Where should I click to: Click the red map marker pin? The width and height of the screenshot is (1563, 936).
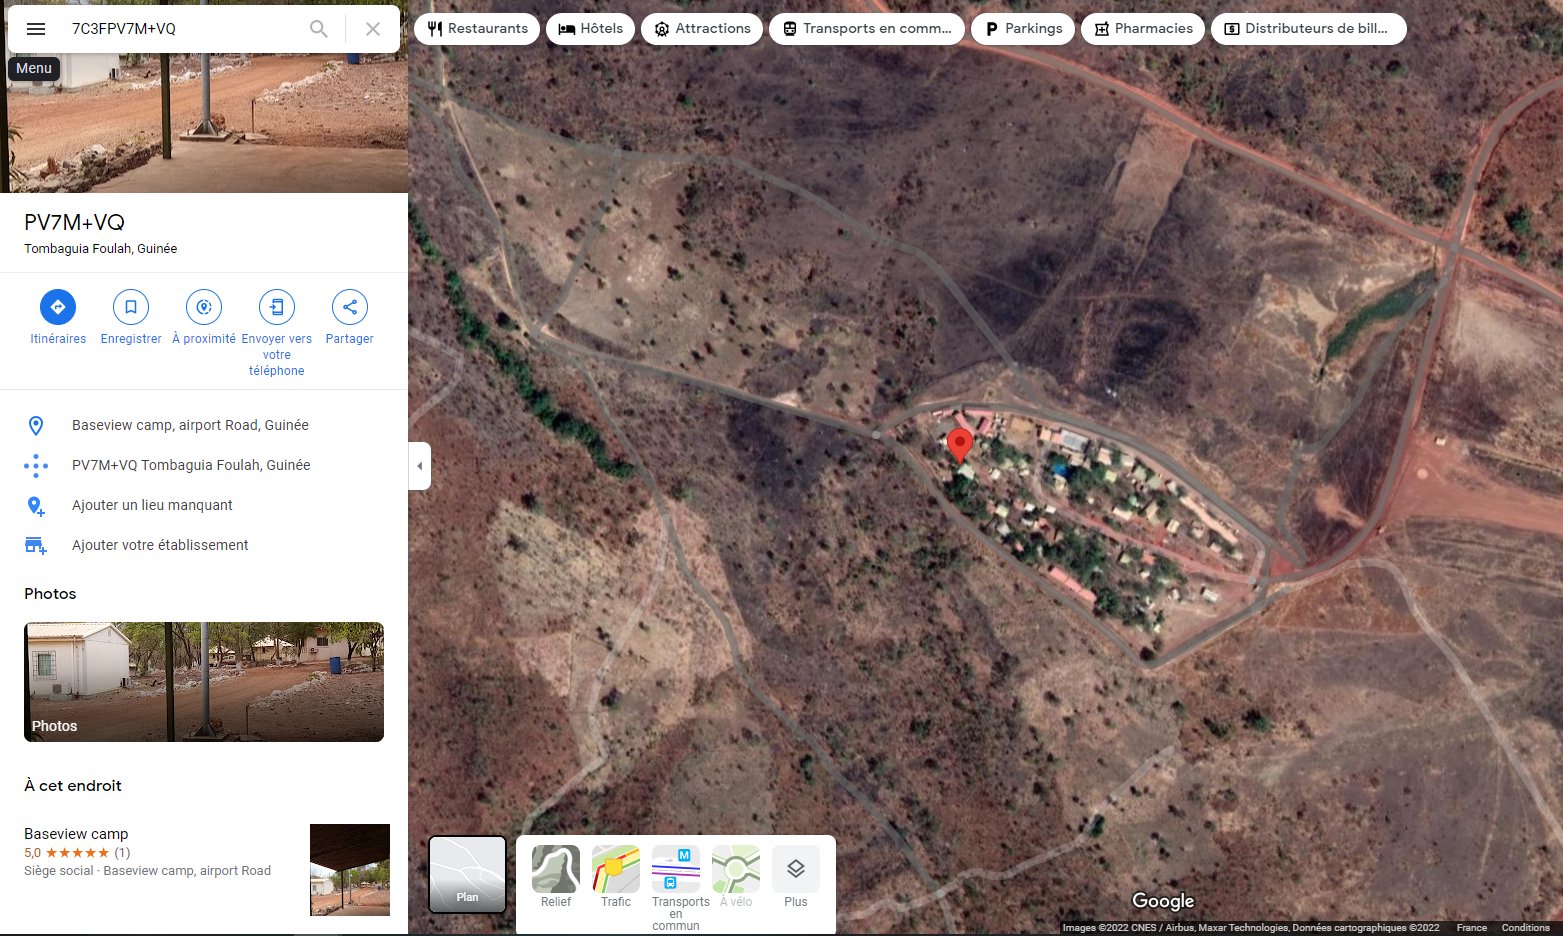960,445
